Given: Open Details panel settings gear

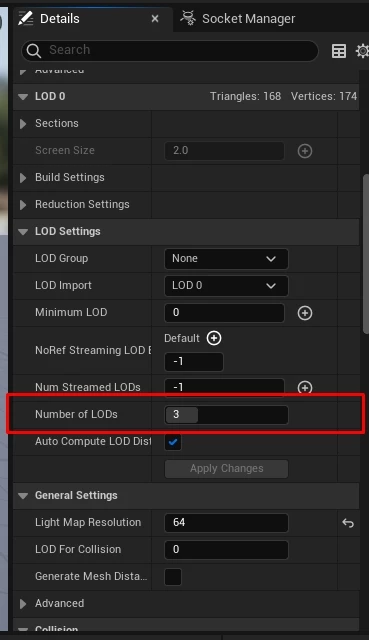Looking at the screenshot, I should pos(362,51).
